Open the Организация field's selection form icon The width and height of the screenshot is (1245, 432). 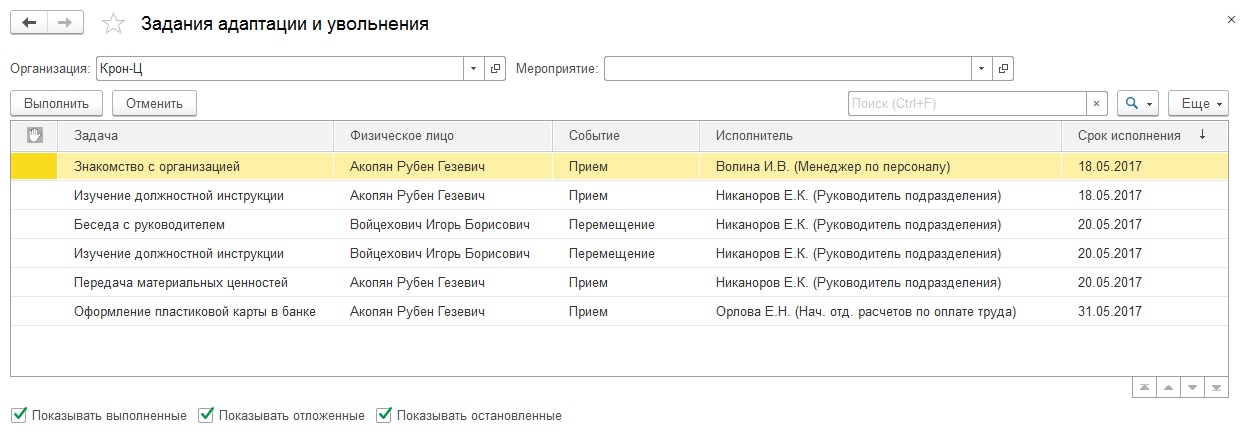coord(495,69)
